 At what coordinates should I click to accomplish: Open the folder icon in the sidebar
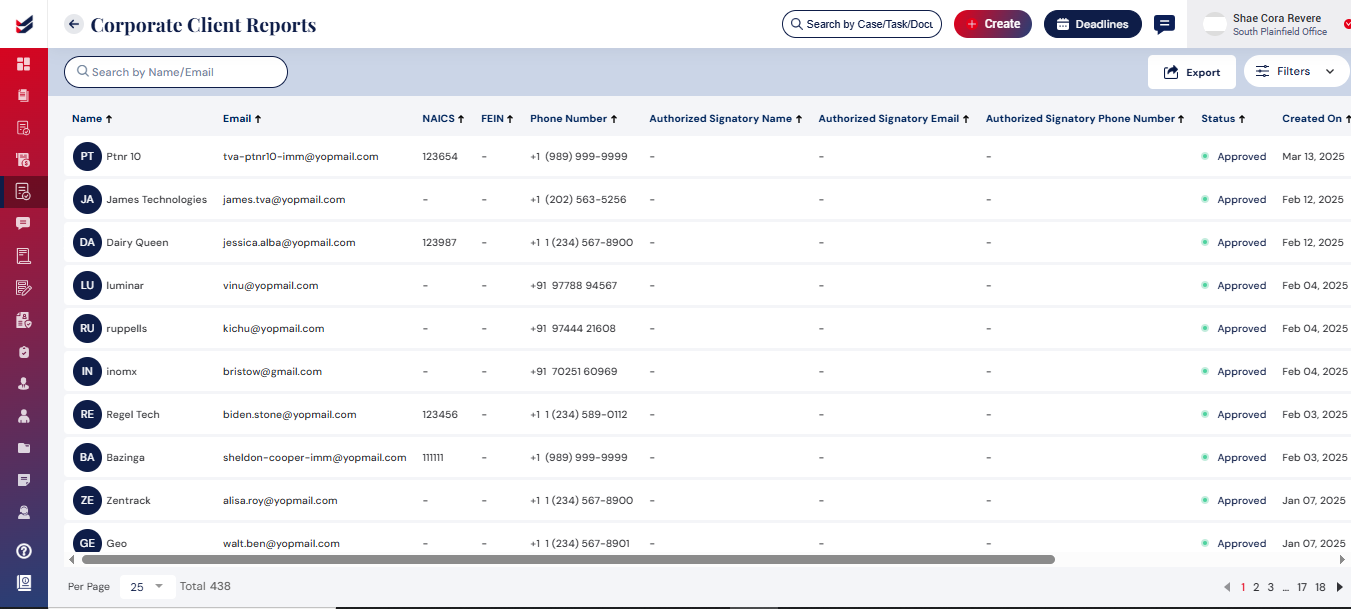click(24, 448)
